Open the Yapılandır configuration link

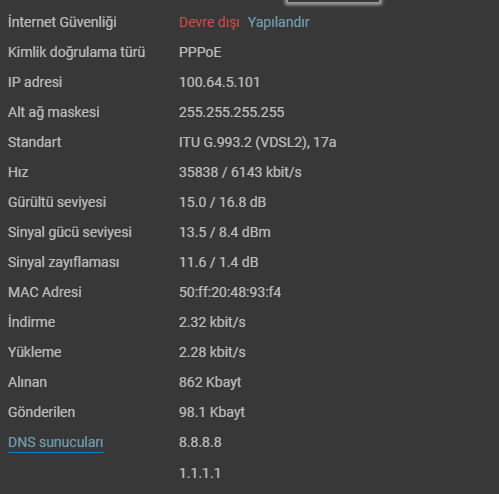[x=278, y=22]
